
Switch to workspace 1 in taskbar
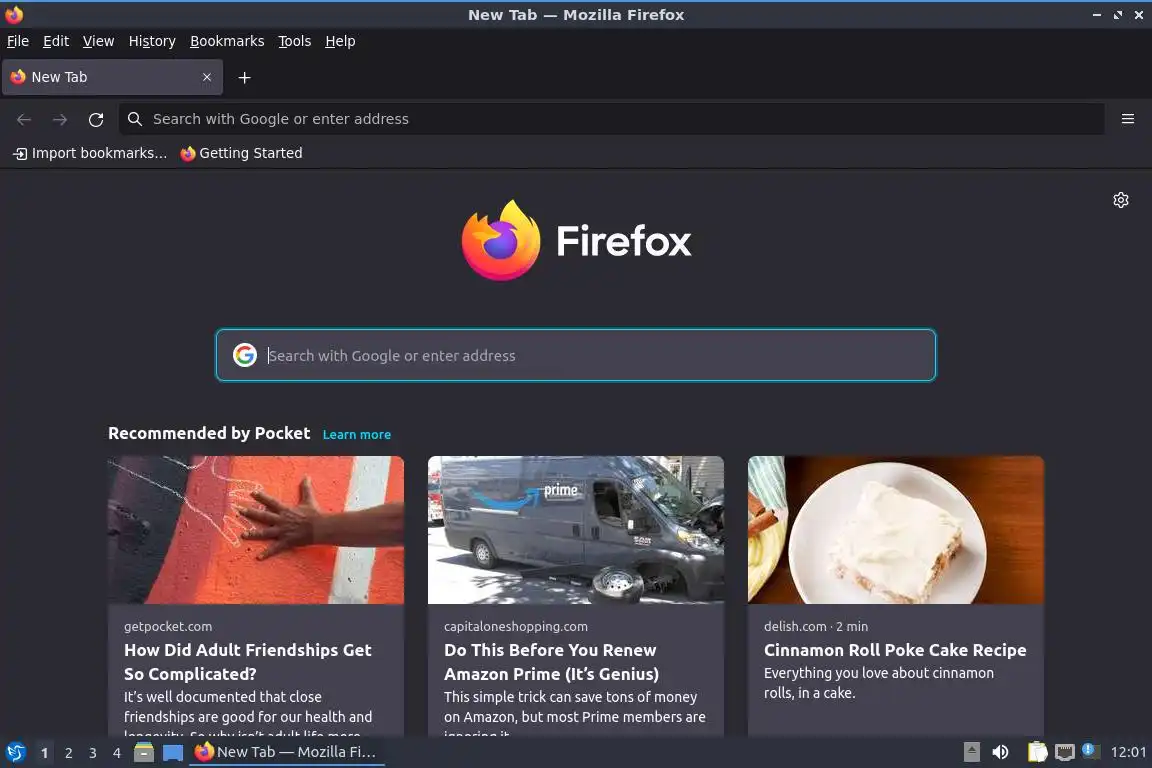coord(44,753)
